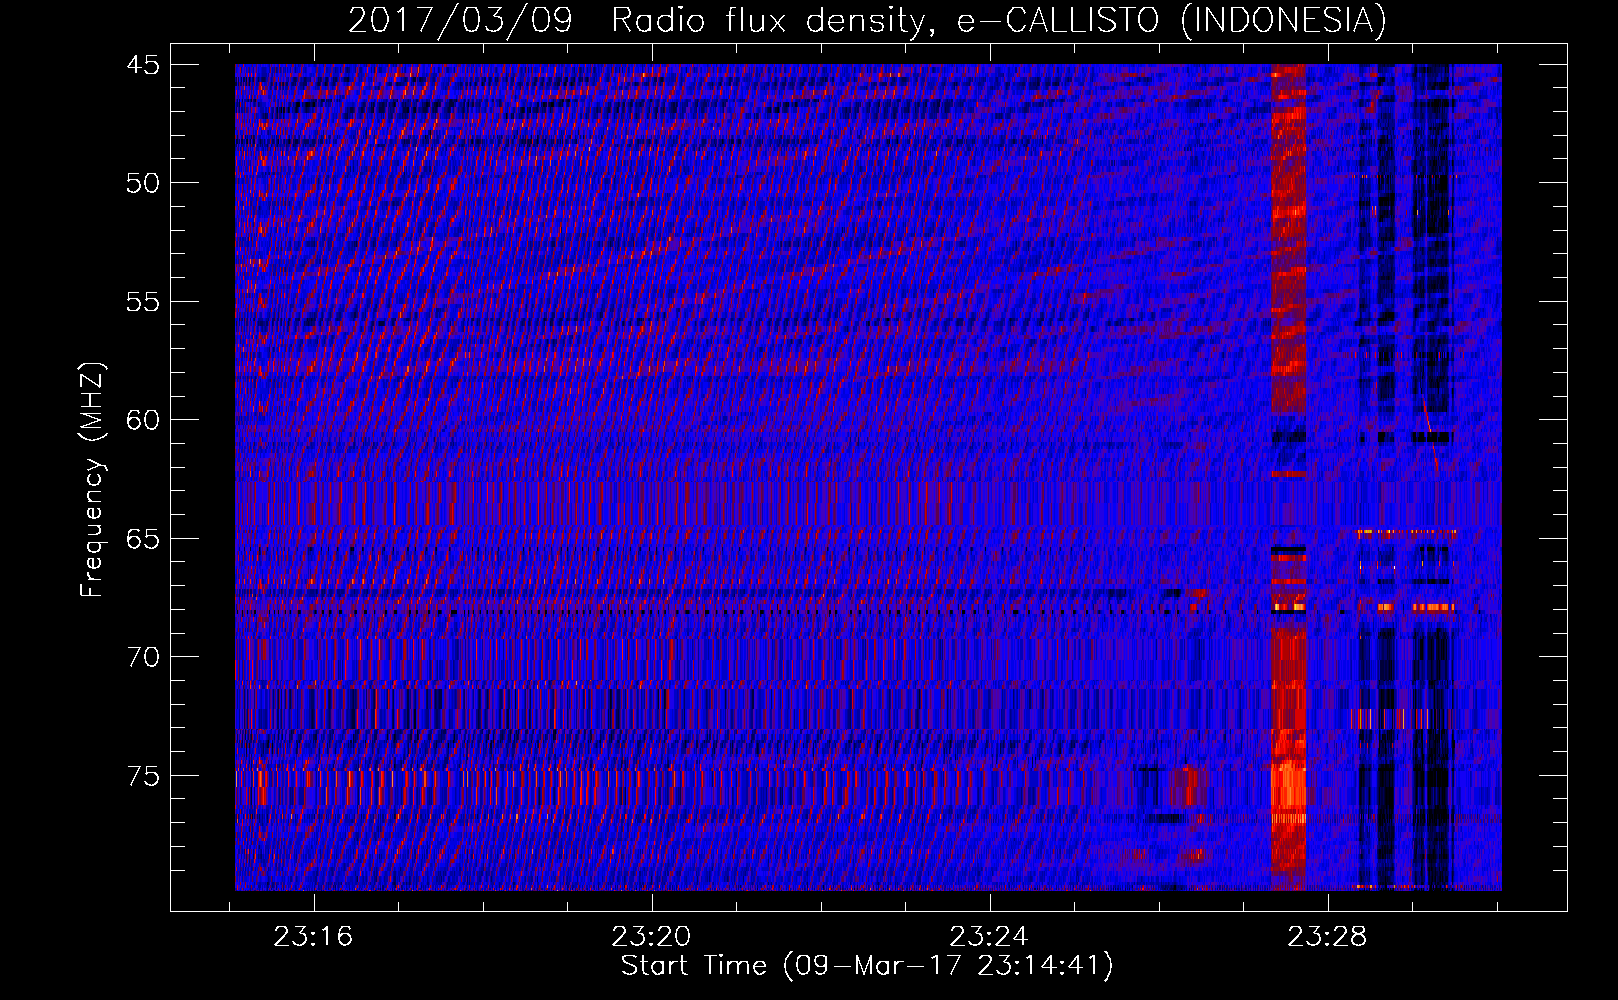Click frequency tick label 45
1618x1000 pixels.
point(142,65)
